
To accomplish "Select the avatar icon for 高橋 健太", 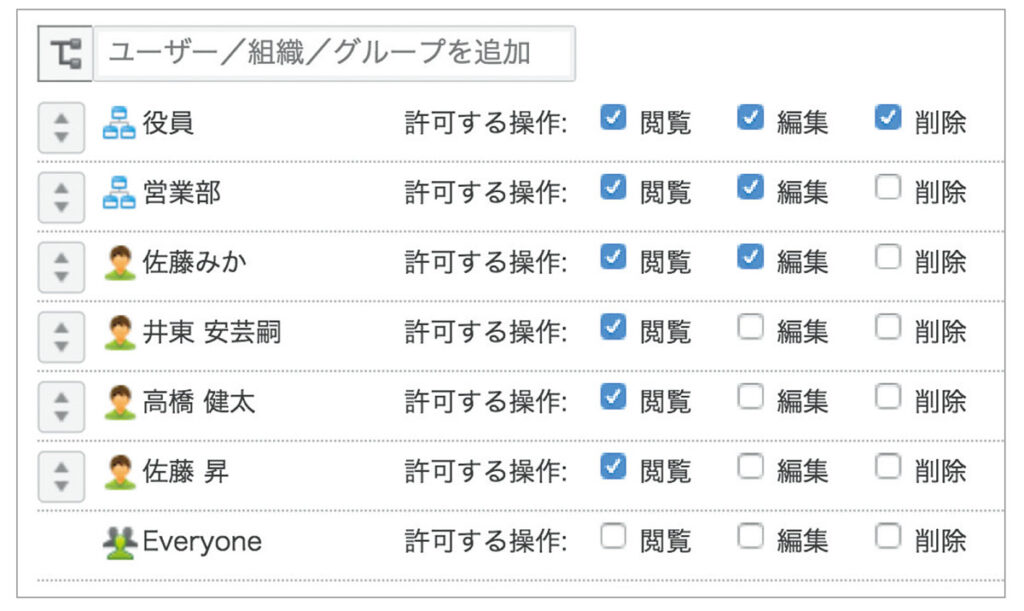I will (x=119, y=399).
